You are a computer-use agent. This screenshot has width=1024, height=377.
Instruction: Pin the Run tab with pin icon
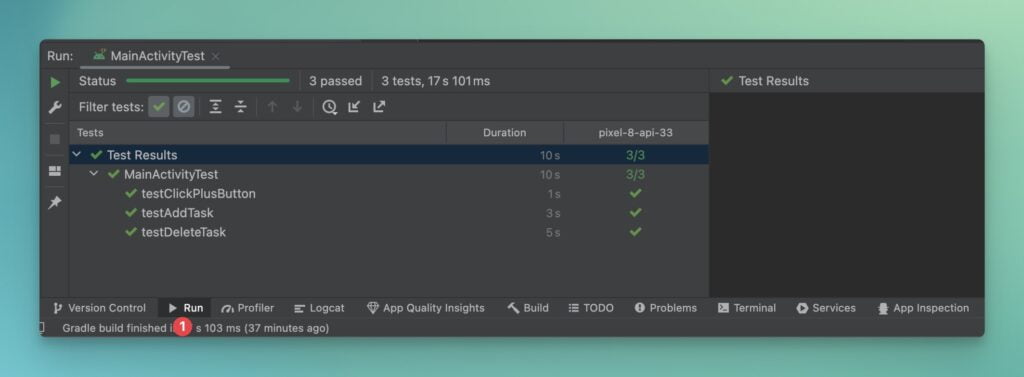[x=55, y=203]
